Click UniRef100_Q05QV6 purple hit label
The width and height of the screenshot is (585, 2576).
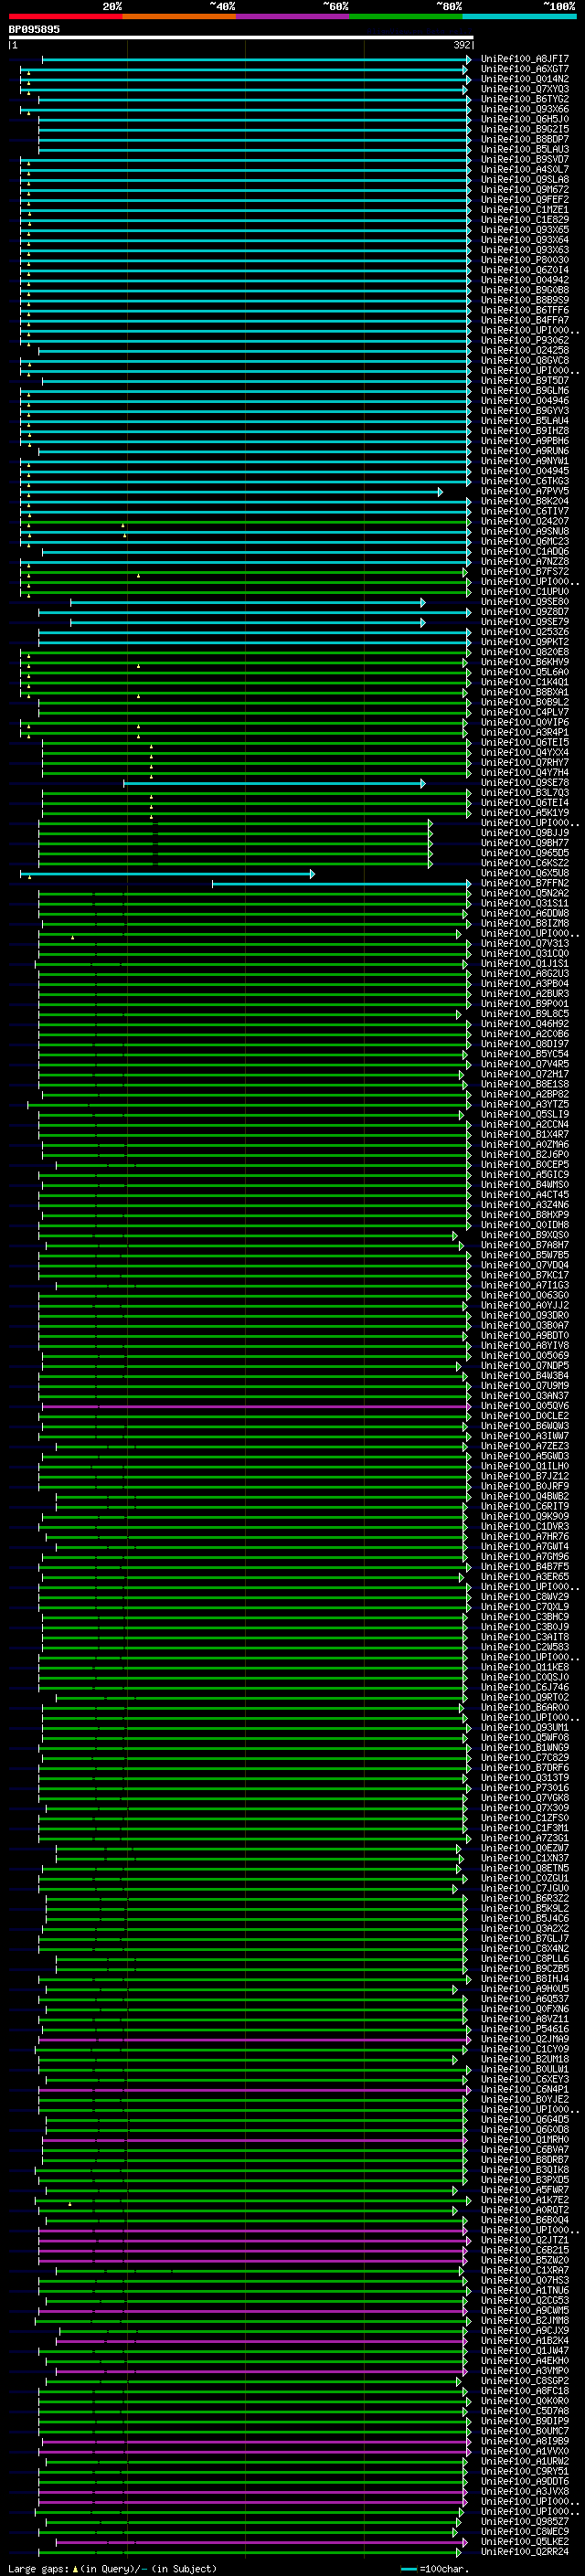tap(525, 1406)
